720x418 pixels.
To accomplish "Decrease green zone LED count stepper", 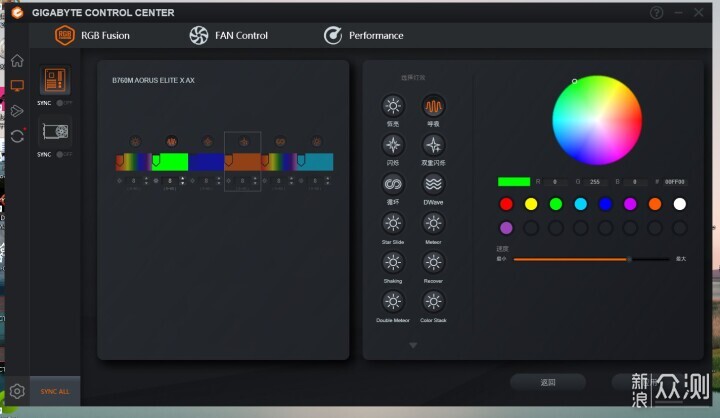I will (182, 183).
